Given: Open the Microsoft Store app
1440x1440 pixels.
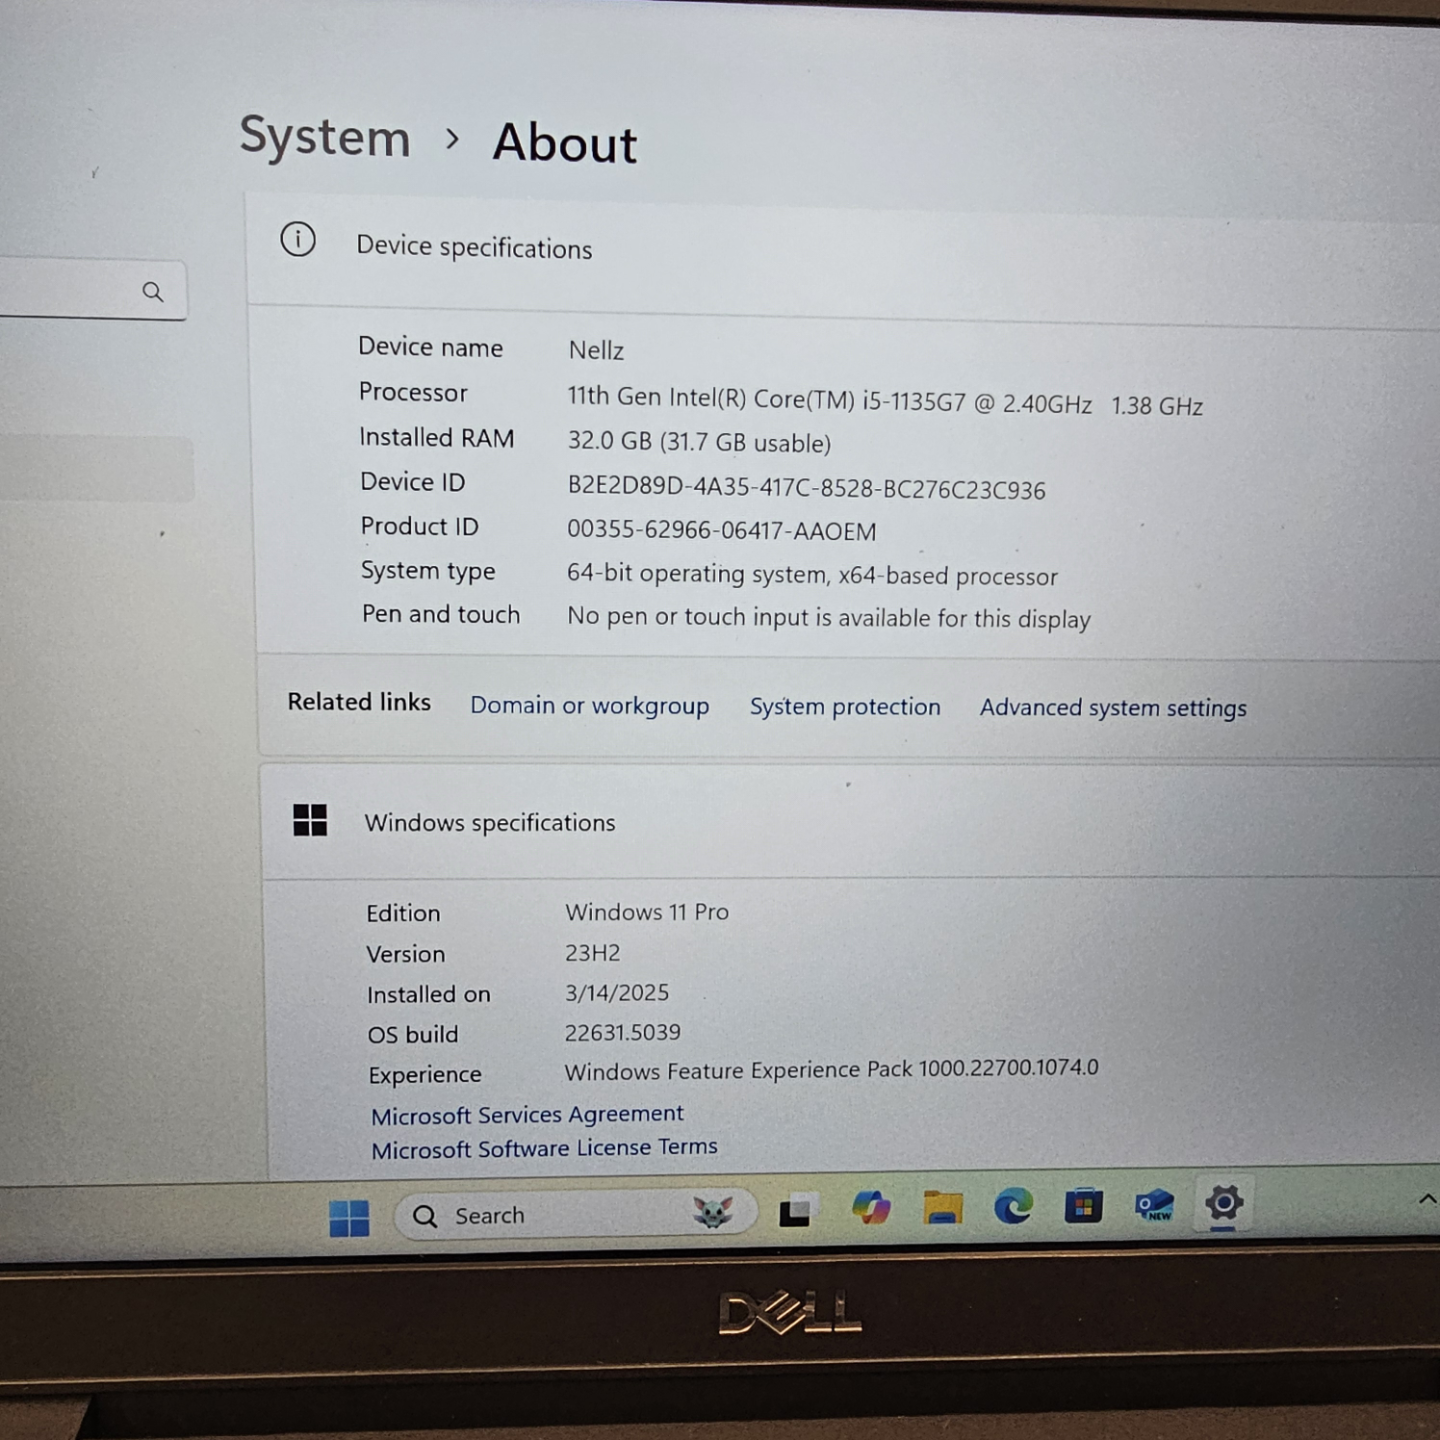Looking at the screenshot, I should pyautogui.click(x=1083, y=1206).
